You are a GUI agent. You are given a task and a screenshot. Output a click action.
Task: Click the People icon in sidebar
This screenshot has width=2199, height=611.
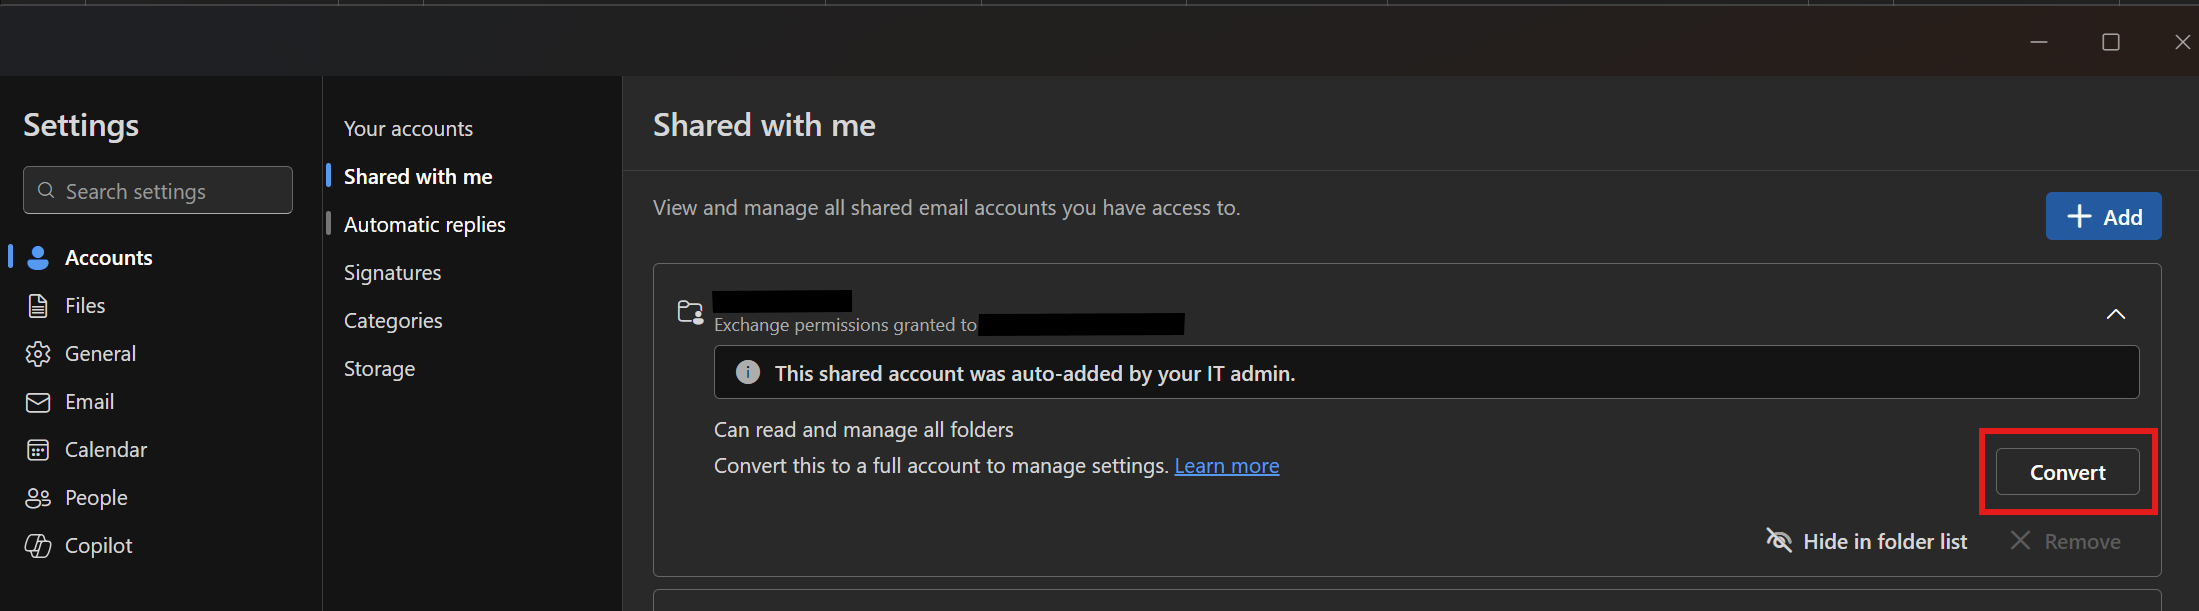point(38,498)
